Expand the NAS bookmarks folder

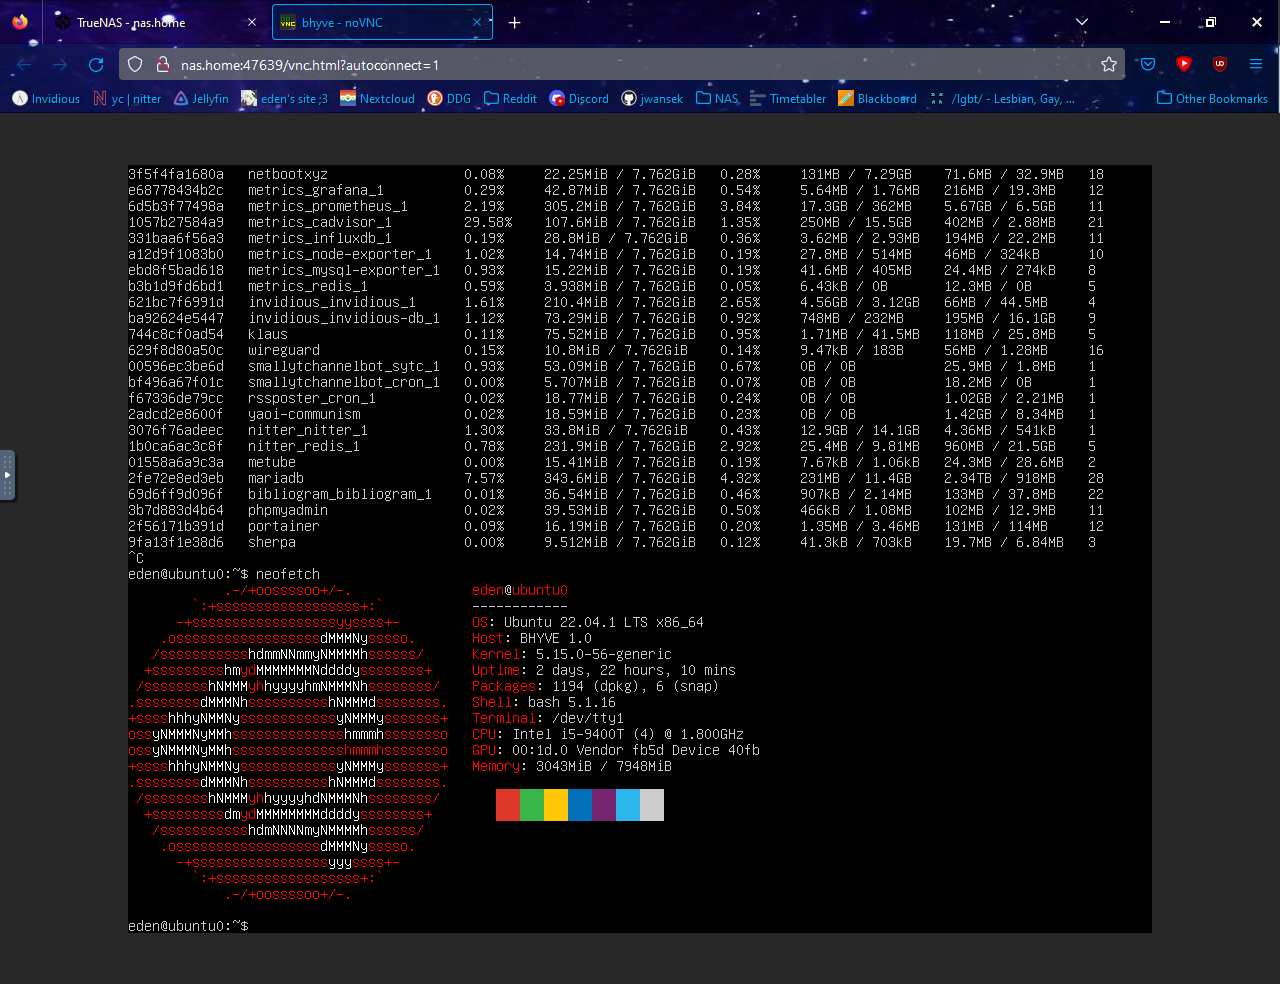pos(717,98)
